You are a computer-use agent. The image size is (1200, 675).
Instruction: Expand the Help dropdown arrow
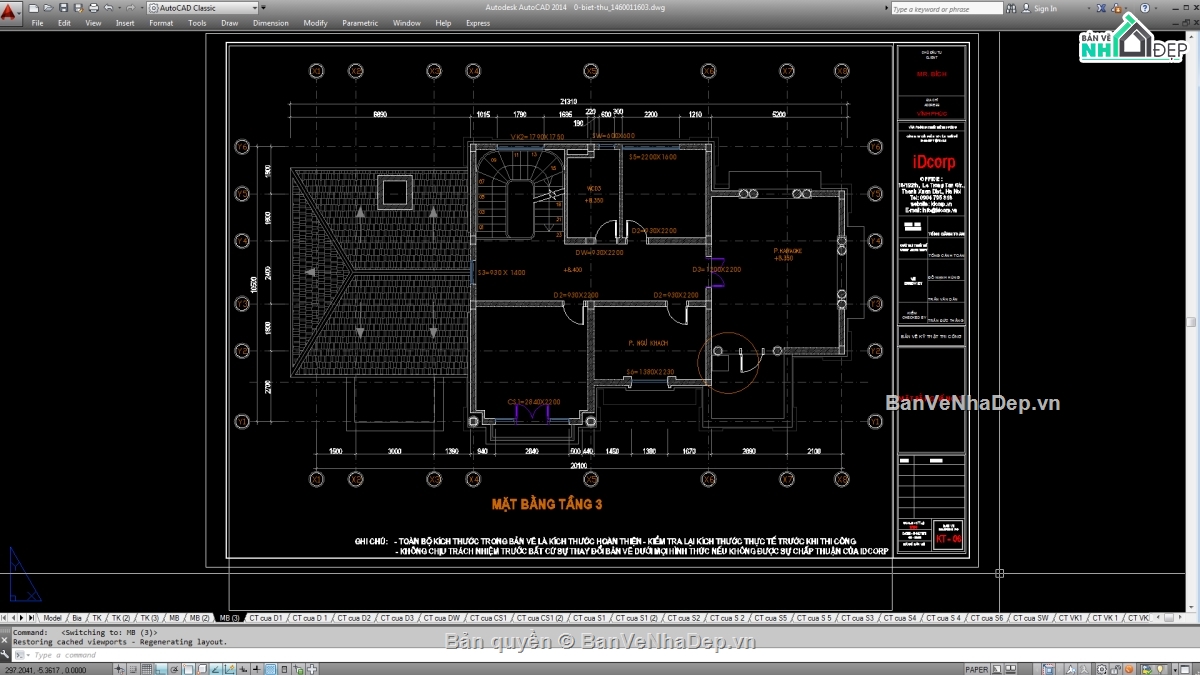click(1156, 8)
